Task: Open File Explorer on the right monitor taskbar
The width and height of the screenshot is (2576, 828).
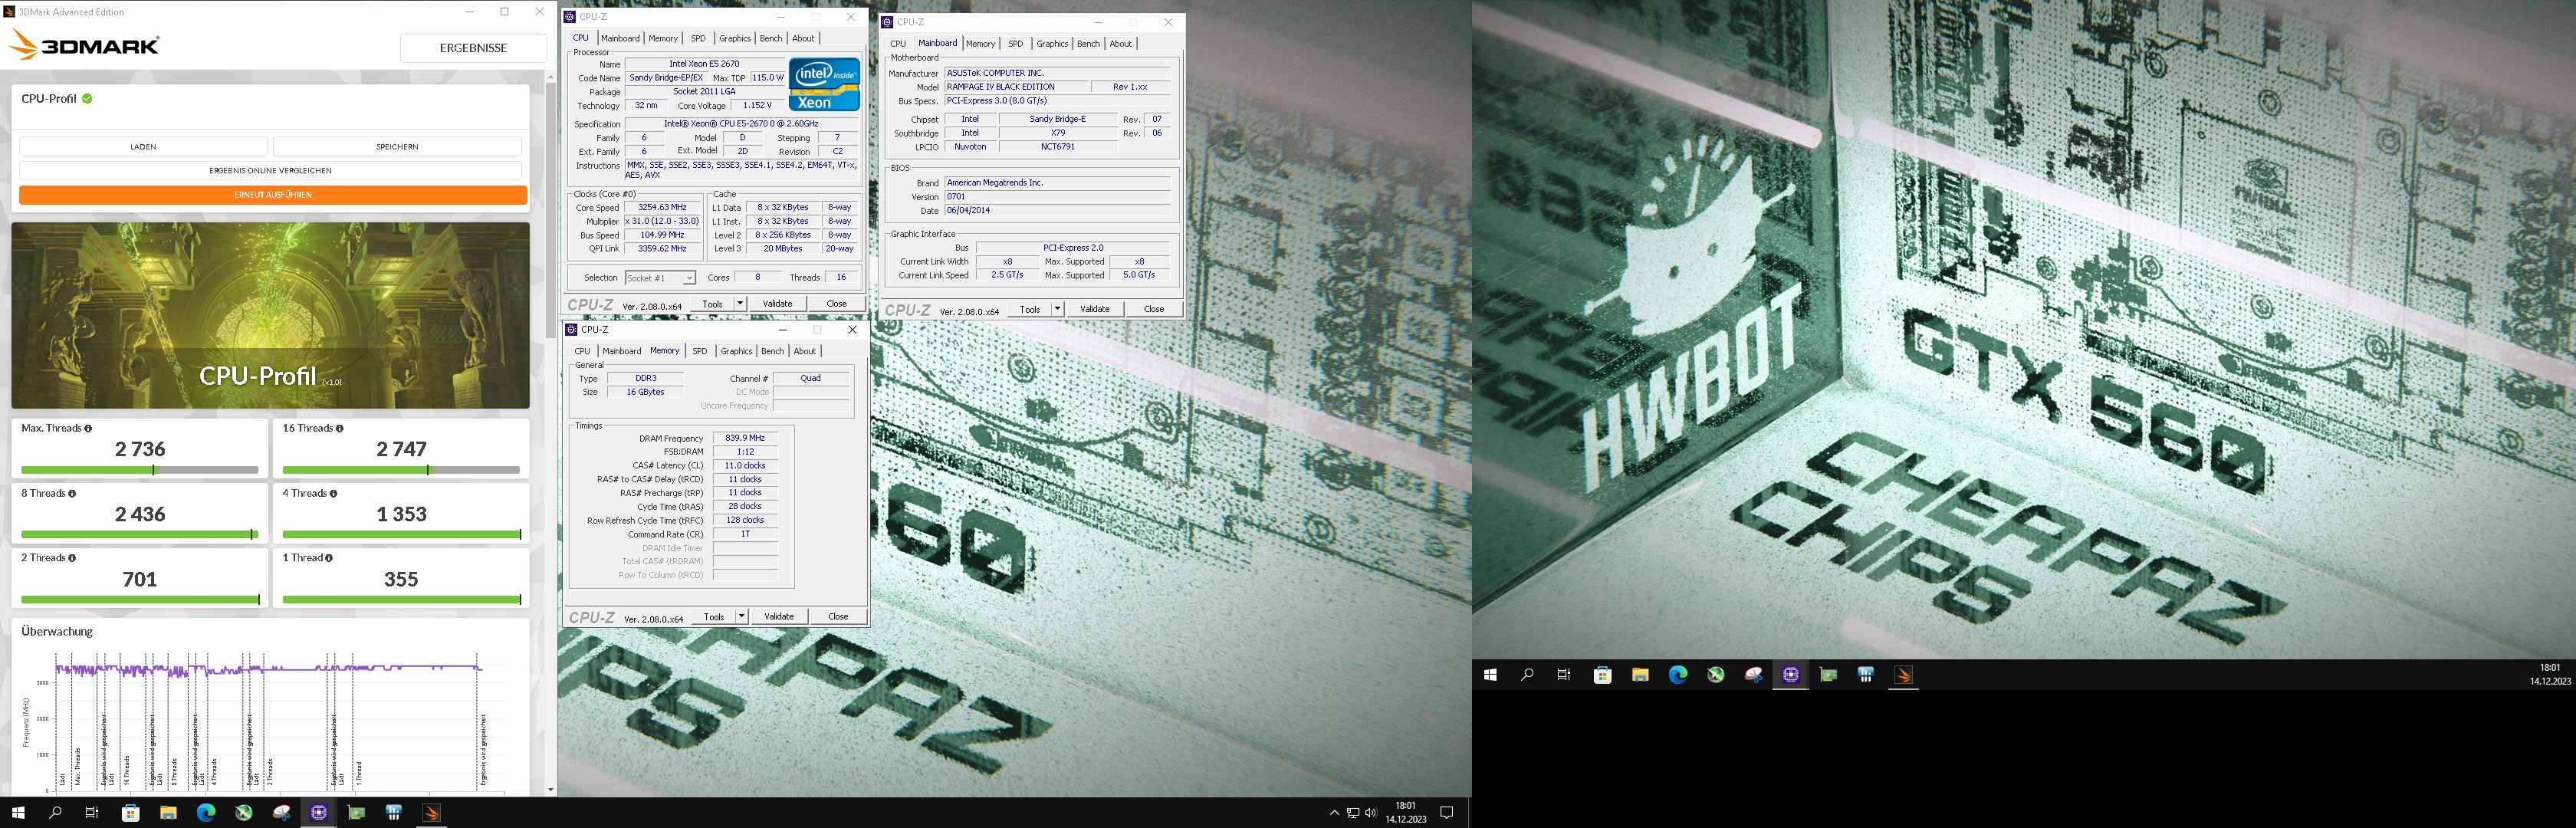Action: pyautogui.click(x=1640, y=675)
